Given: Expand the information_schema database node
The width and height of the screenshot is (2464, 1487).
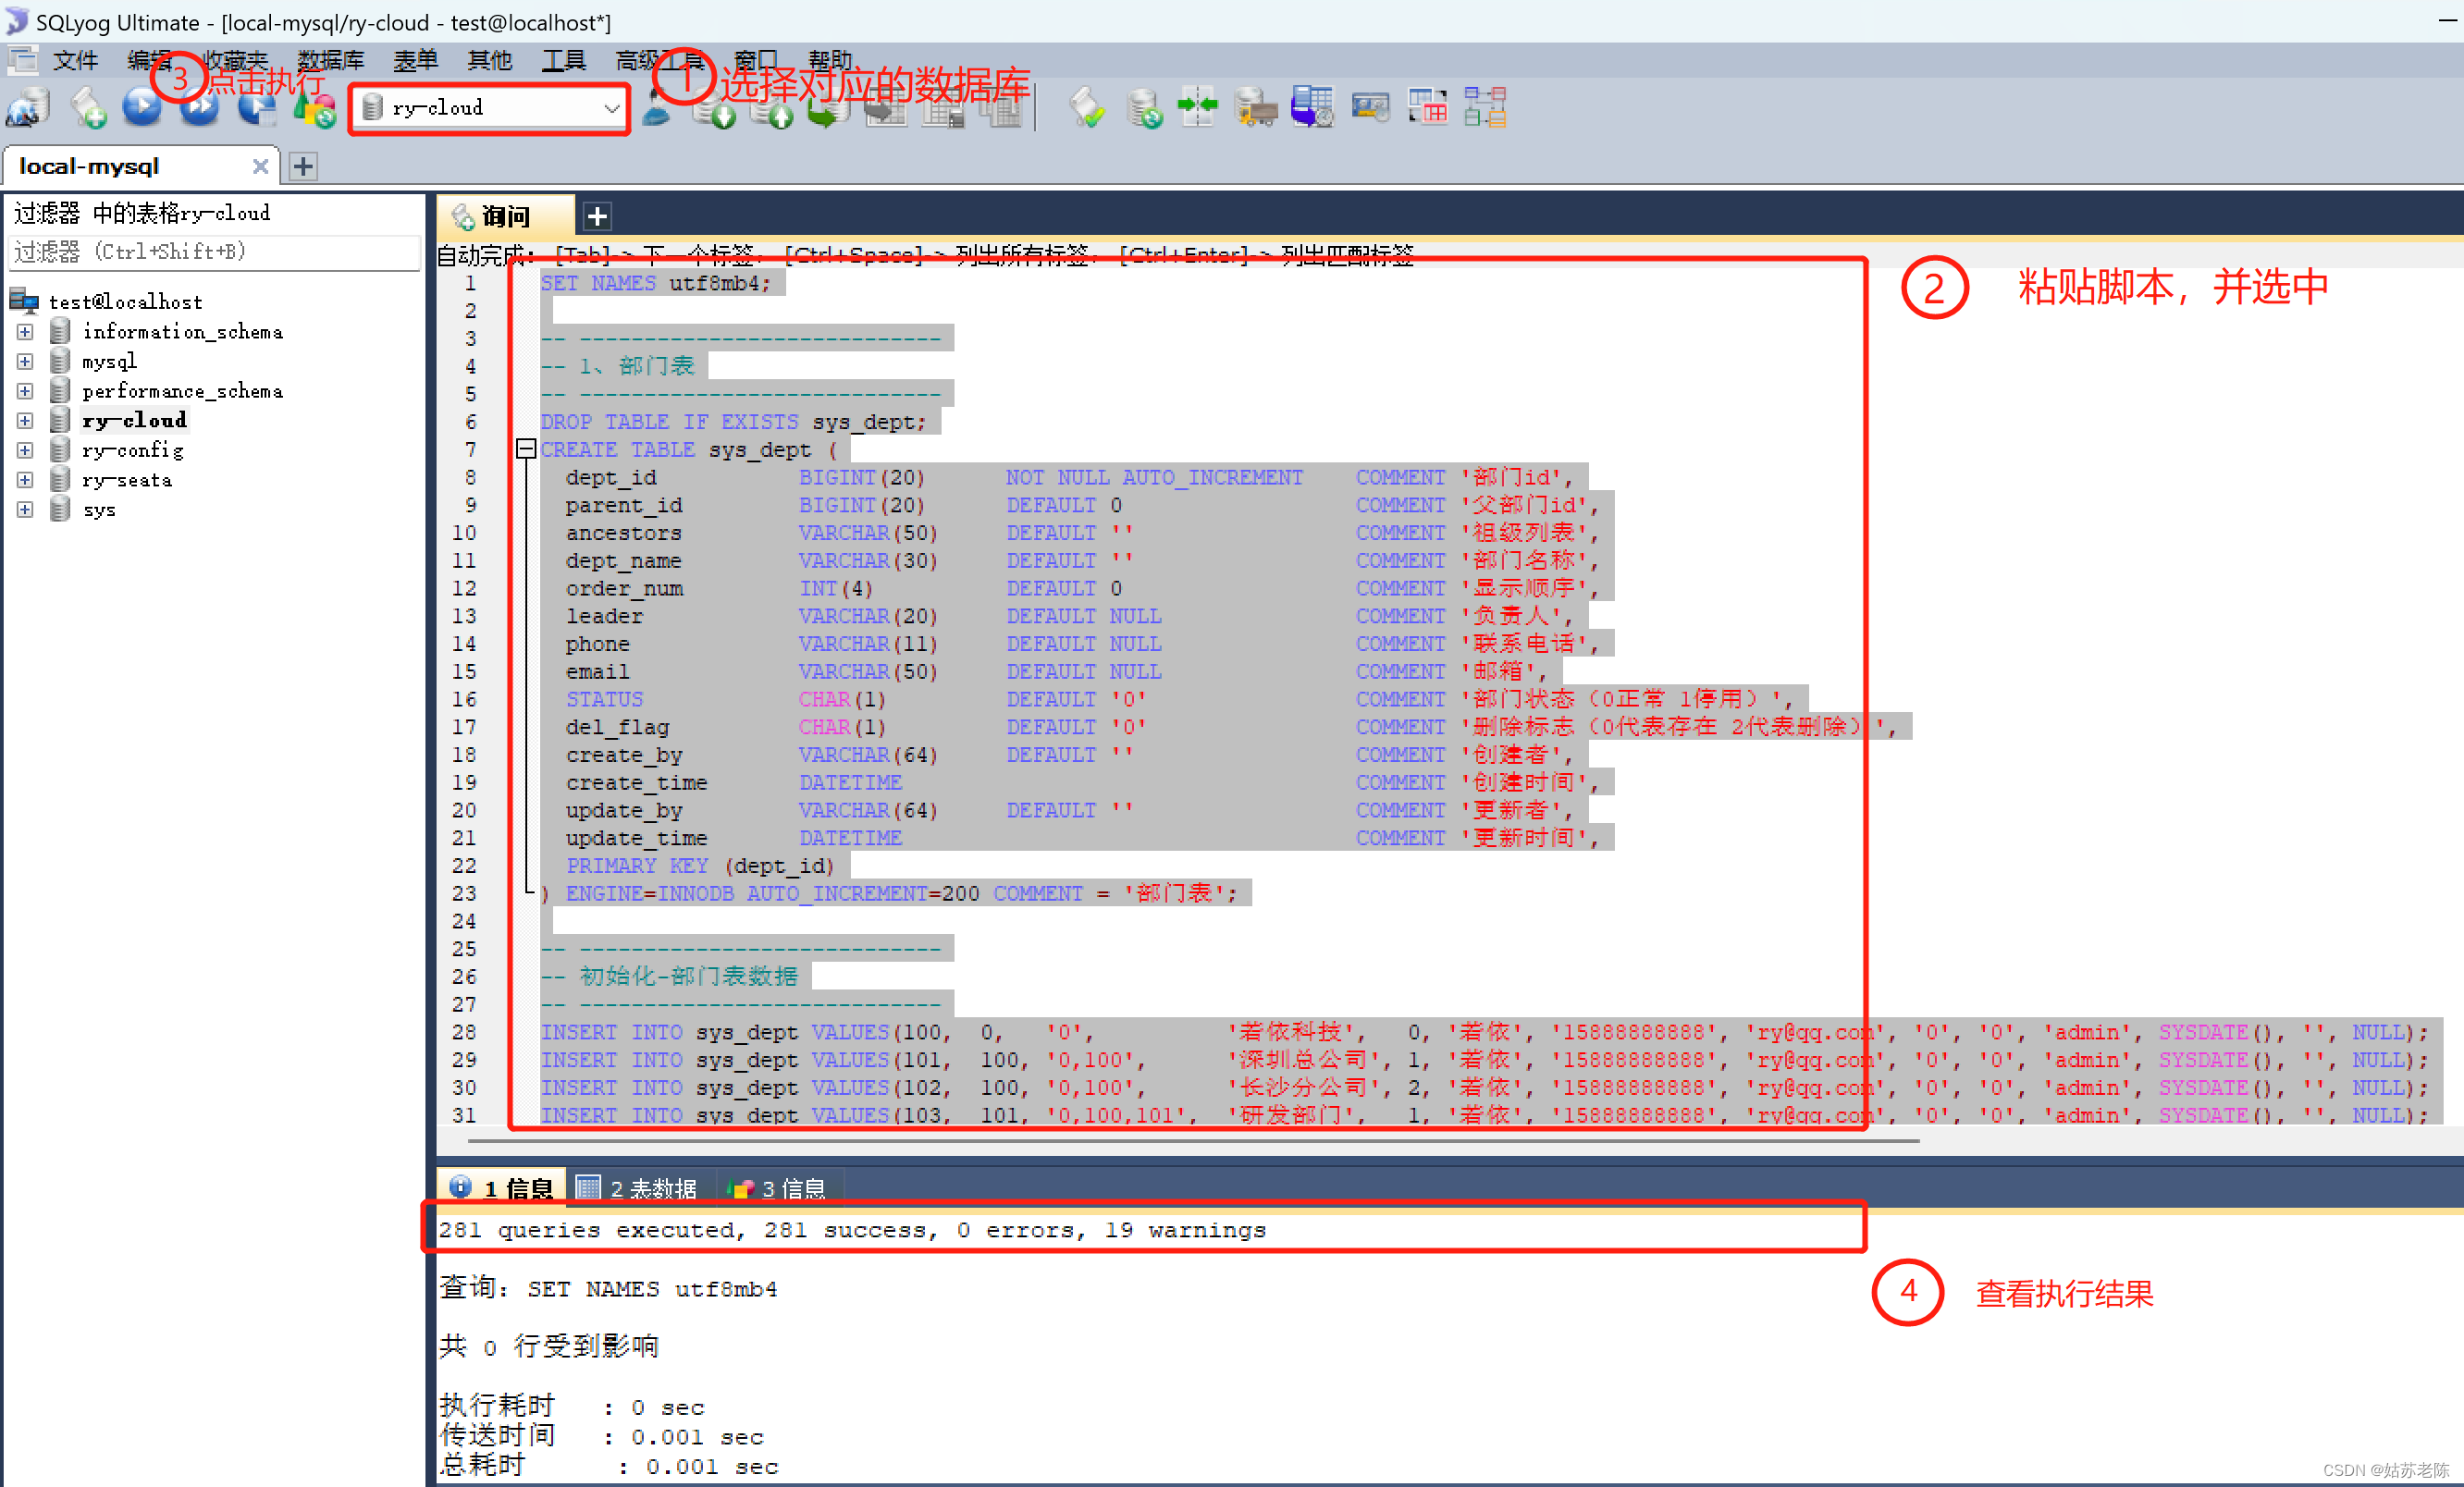Looking at the screenshot, I should 25,331.
